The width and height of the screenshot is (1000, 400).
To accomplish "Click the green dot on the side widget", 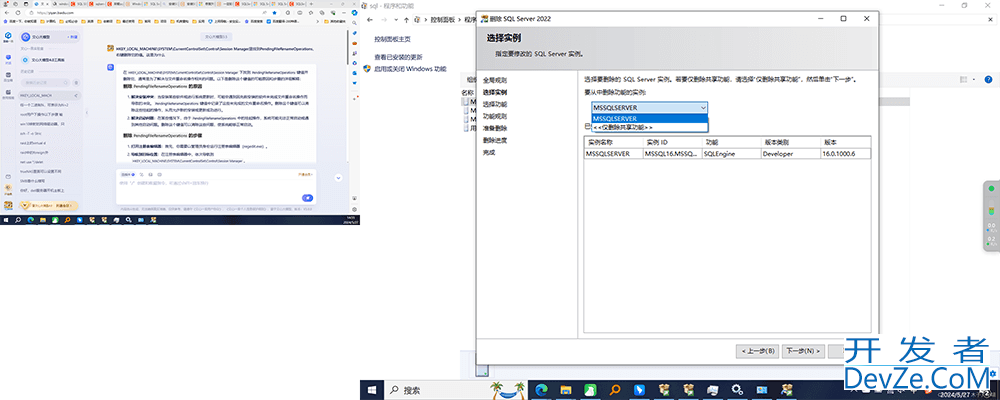I will click(x=992, y=188).
